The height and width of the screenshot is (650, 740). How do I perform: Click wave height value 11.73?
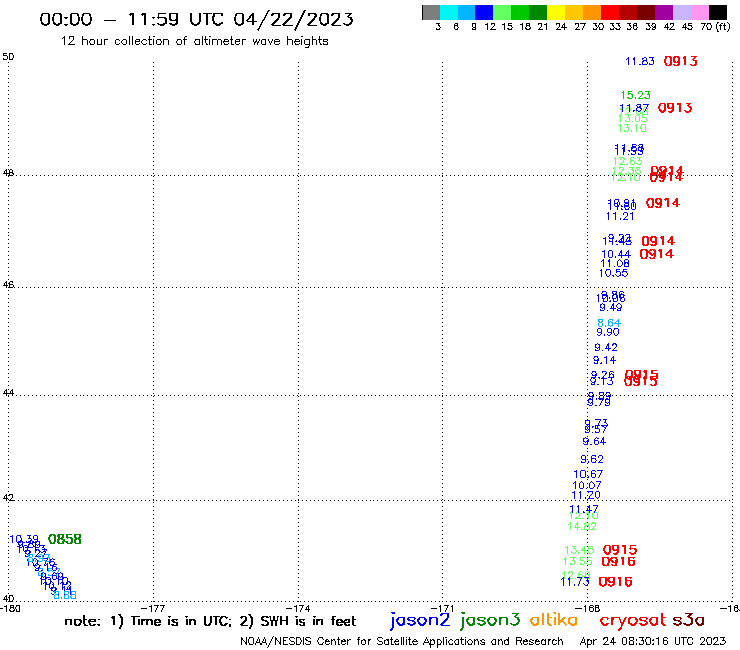[575, 582]
